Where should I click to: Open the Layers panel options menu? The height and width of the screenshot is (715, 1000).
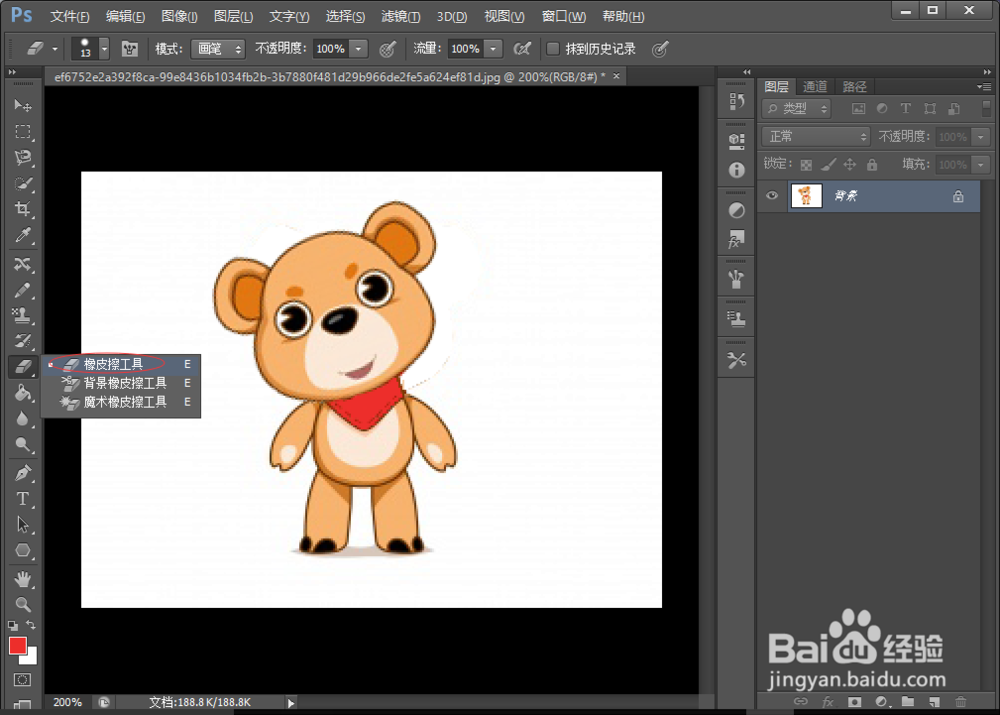tap(983, 86)
